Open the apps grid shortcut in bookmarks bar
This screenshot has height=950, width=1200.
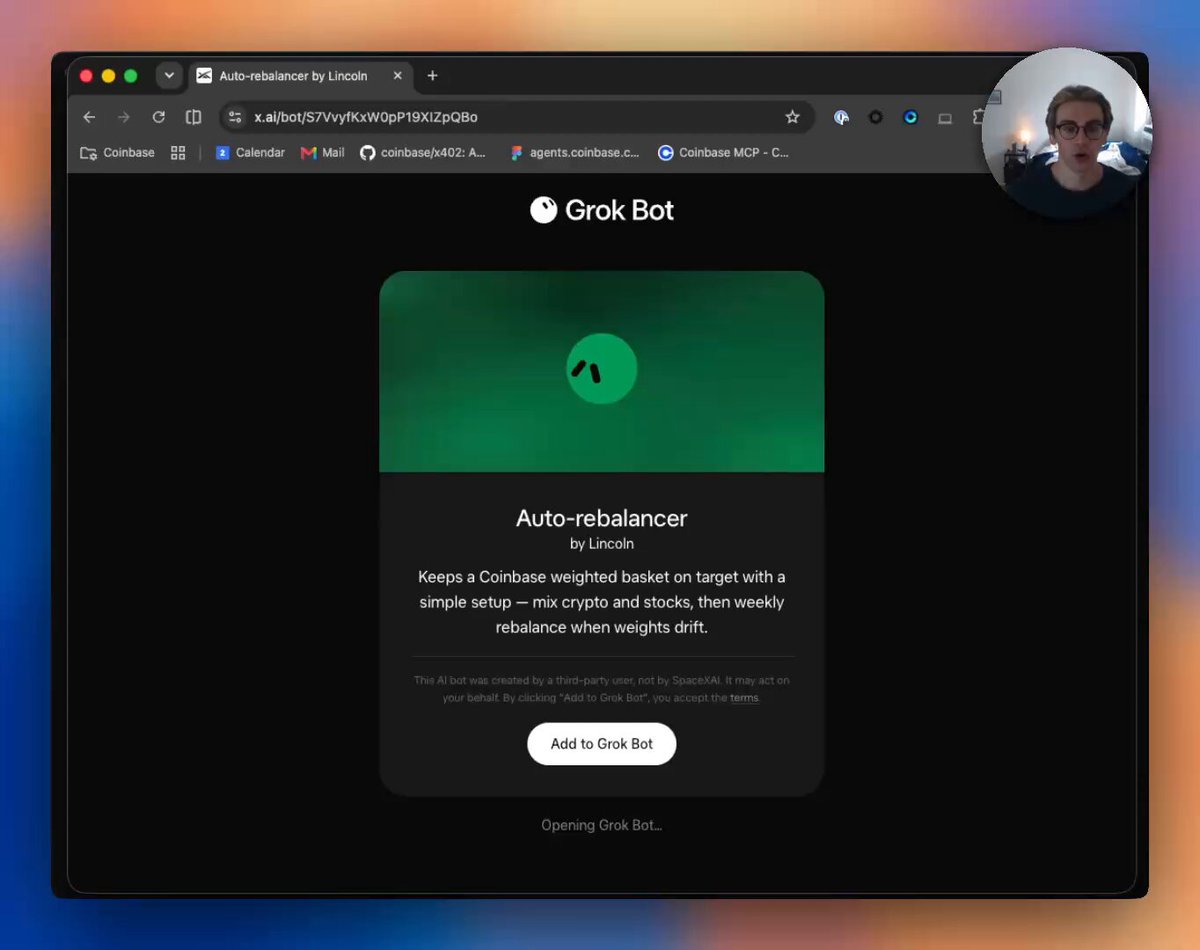click(178, 153)
